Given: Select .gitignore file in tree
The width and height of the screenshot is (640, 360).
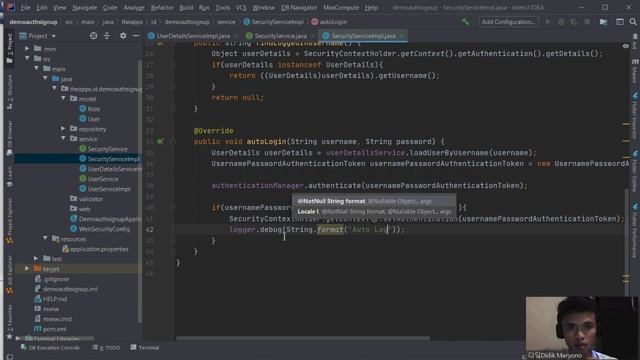Looking at the screenshot, I should point(56,279).
